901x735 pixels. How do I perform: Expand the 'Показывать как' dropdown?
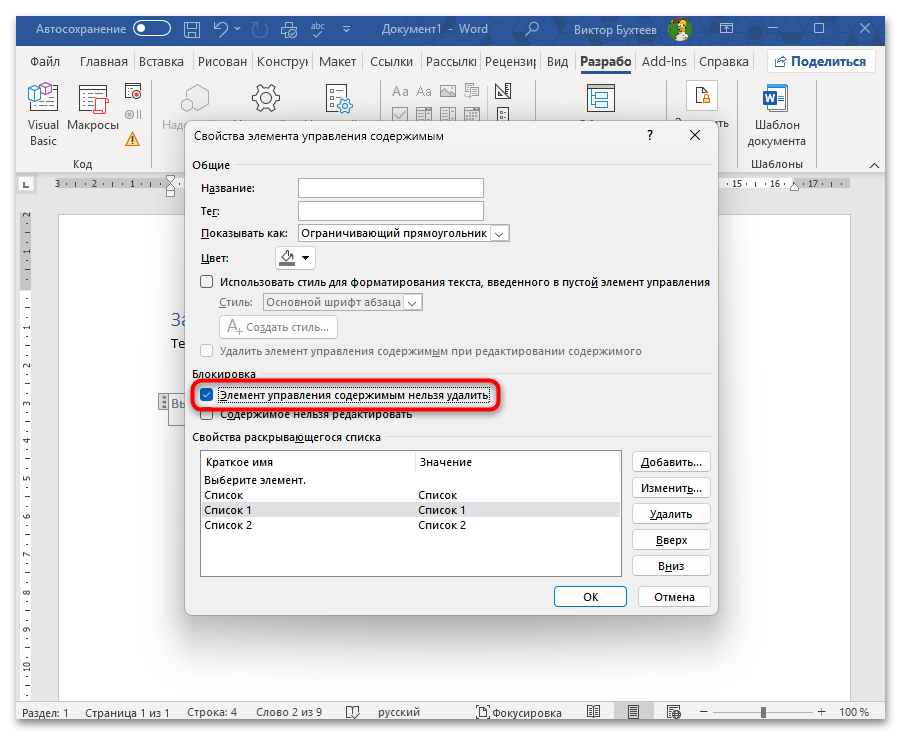pos(500,233)
